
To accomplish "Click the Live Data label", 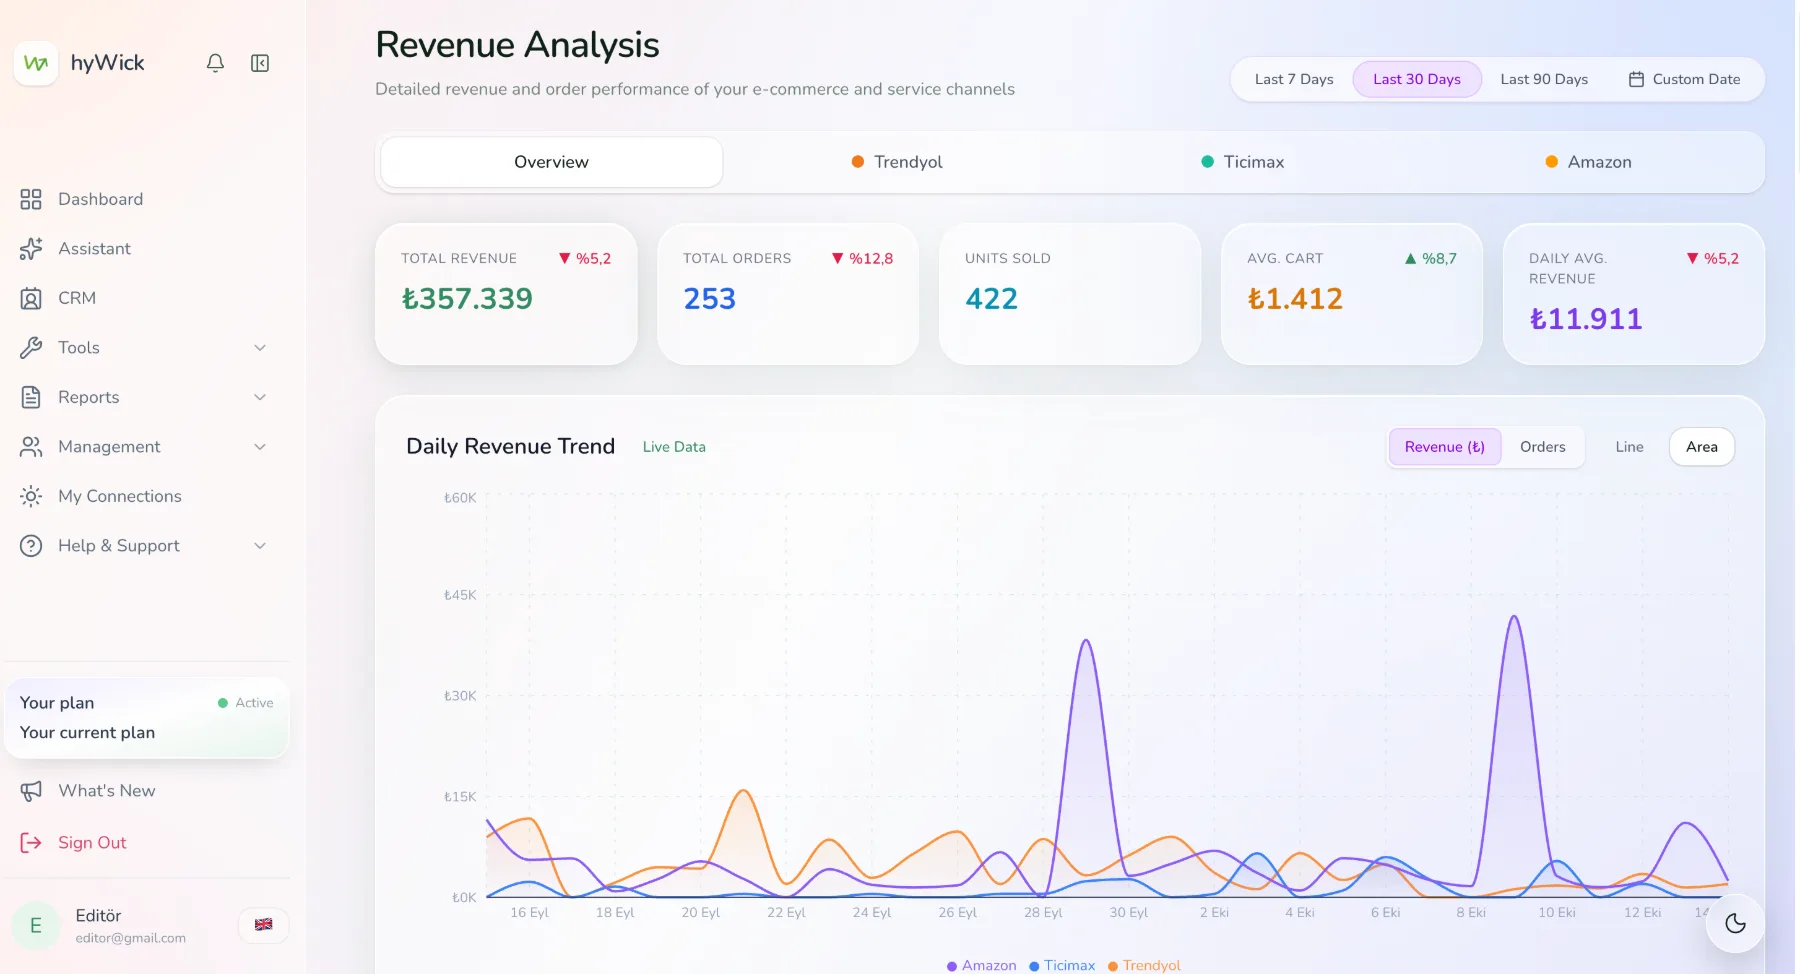I will point(674,447).
